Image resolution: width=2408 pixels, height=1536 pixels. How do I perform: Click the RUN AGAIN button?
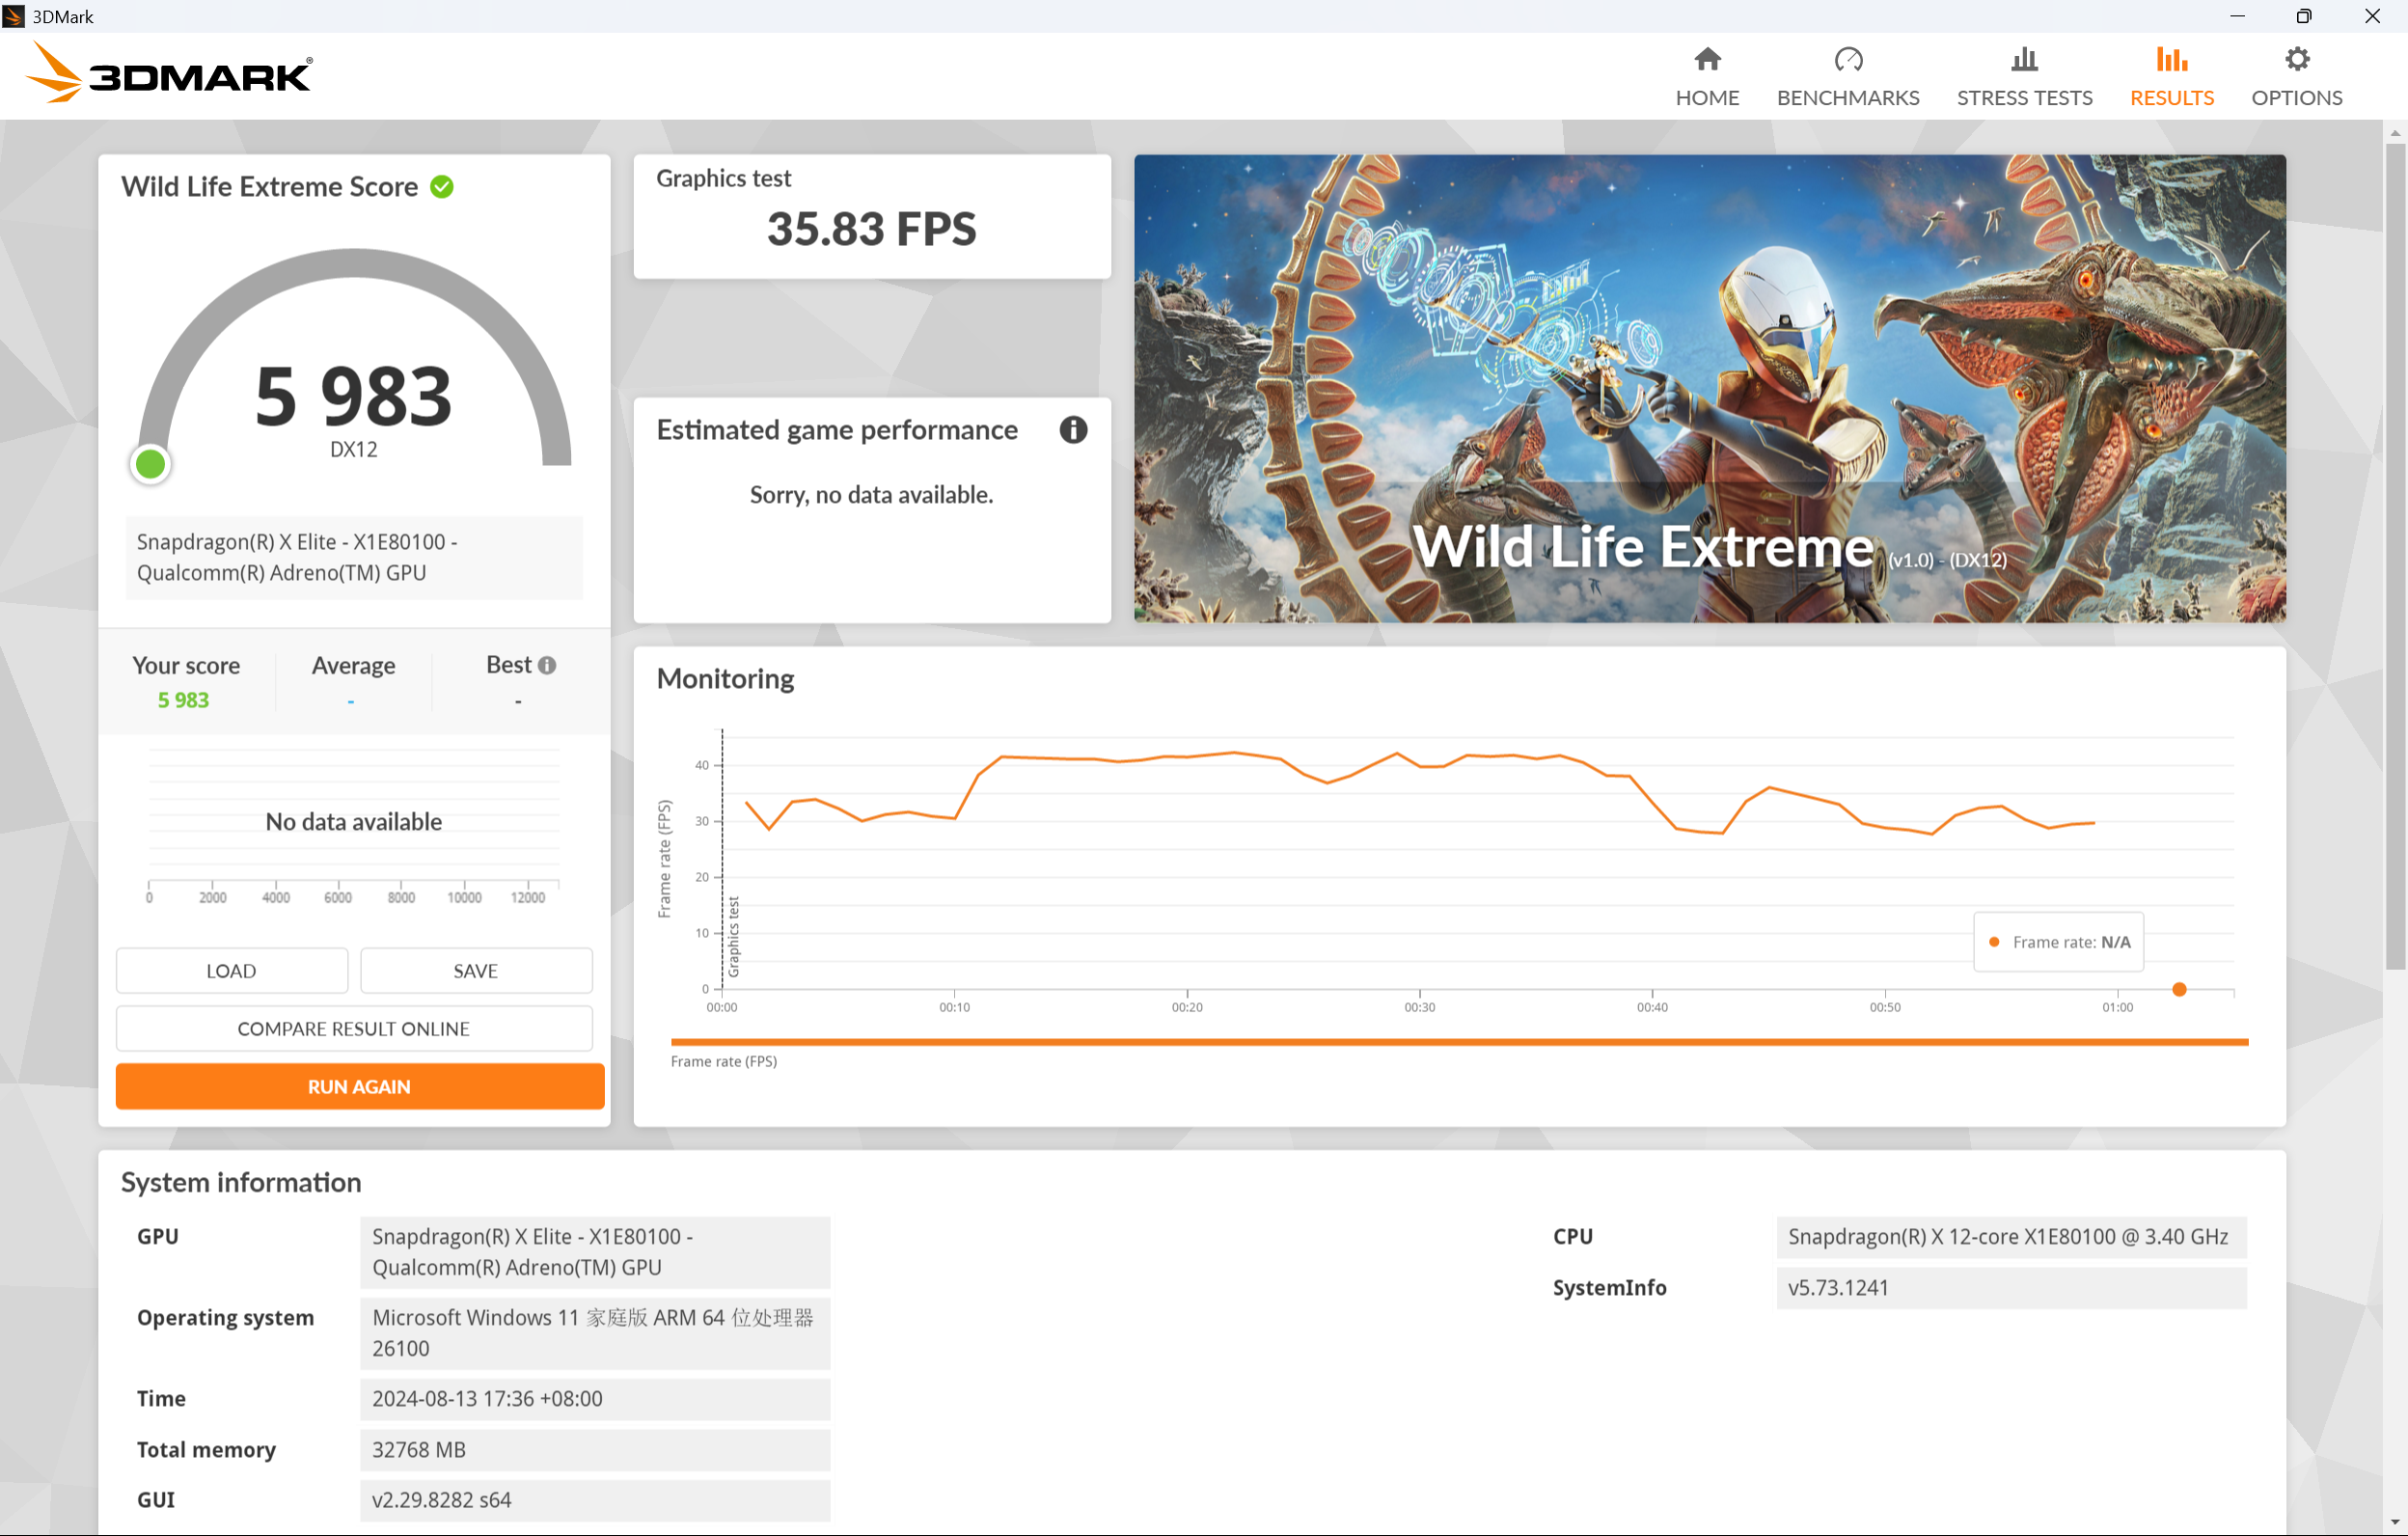pos(360,1086)
